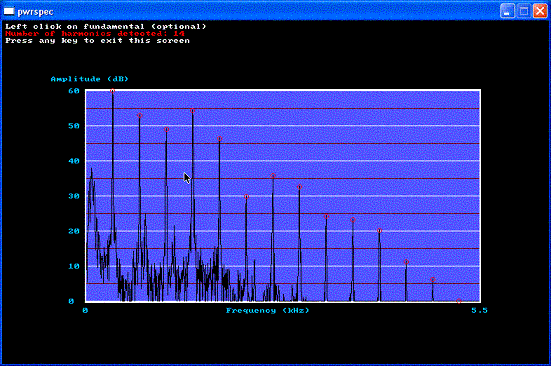This screenshot has height=366, width=551.
Task: Click the fundamental peak marker at 60 dB
Action: 112,91
